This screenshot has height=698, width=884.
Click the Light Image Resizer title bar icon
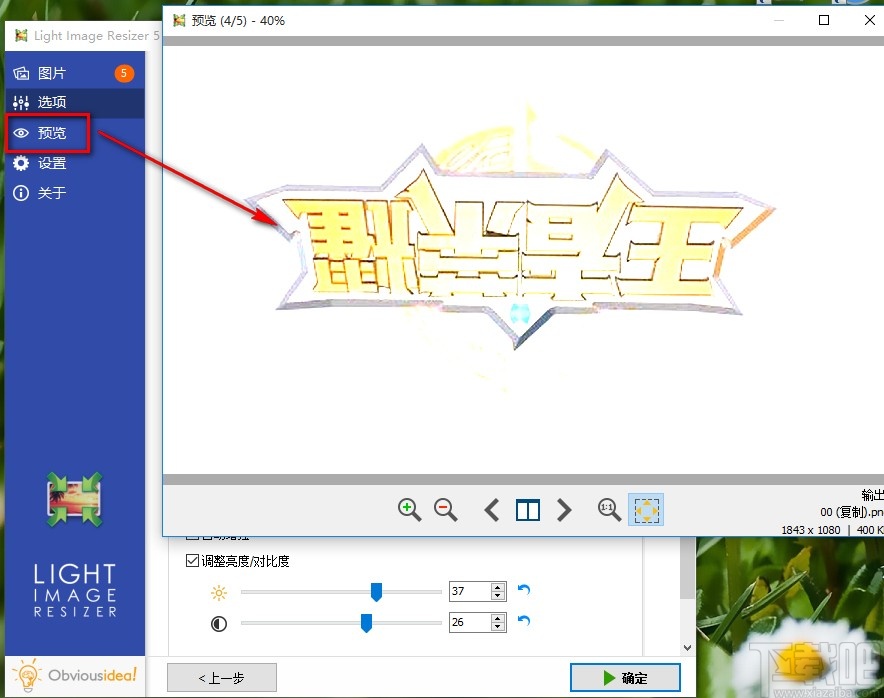[x=21, y=36]
